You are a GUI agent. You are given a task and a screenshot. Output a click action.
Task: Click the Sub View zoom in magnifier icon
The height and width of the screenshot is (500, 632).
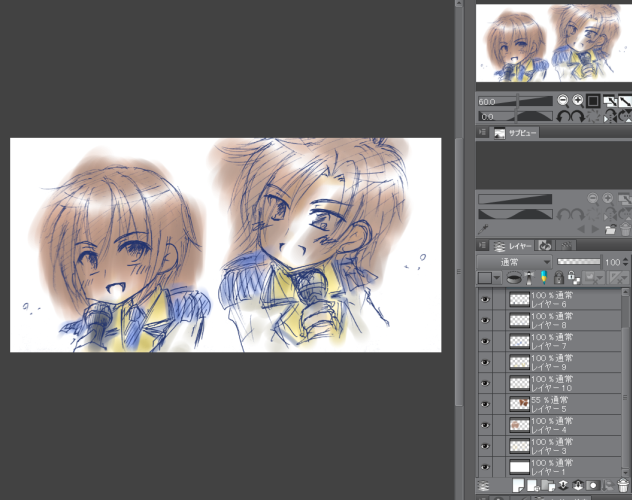click(607, 198)
